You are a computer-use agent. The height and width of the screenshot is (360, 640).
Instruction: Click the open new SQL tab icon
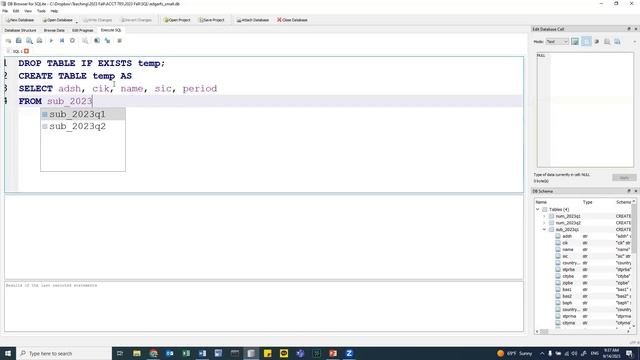[x=9, y=41]
